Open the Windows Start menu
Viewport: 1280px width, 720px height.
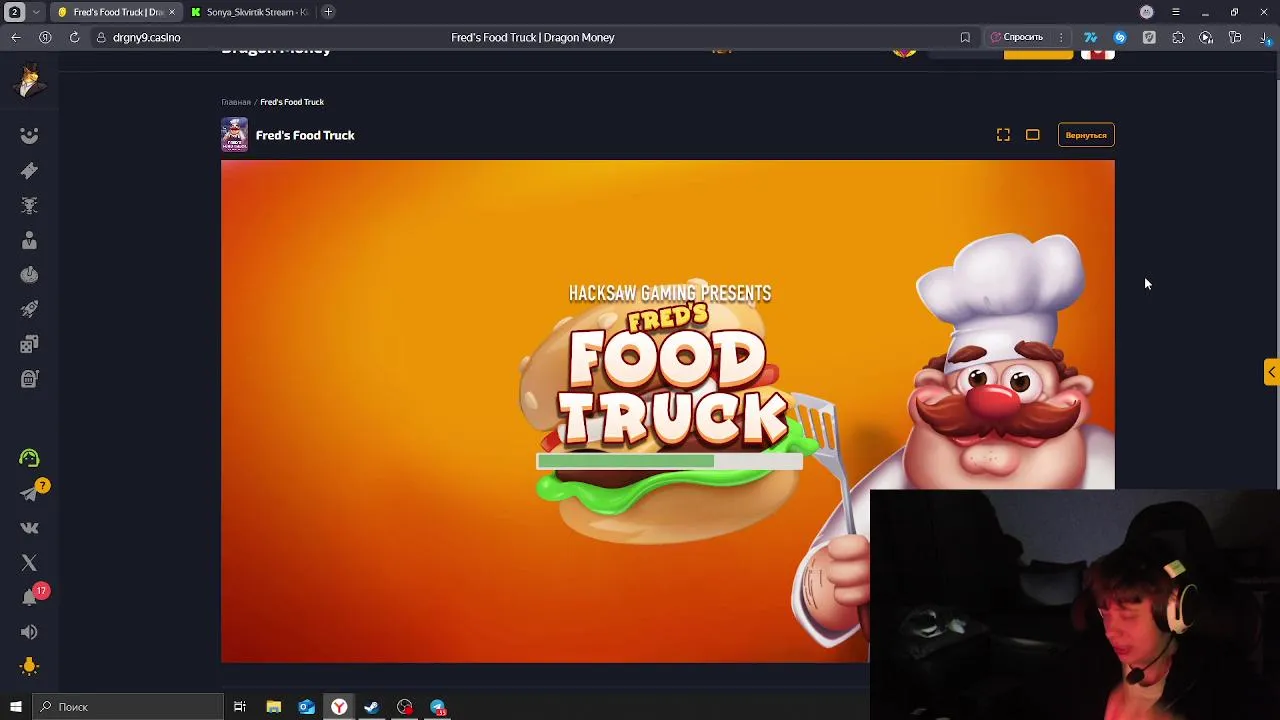[x=15, y=707]
